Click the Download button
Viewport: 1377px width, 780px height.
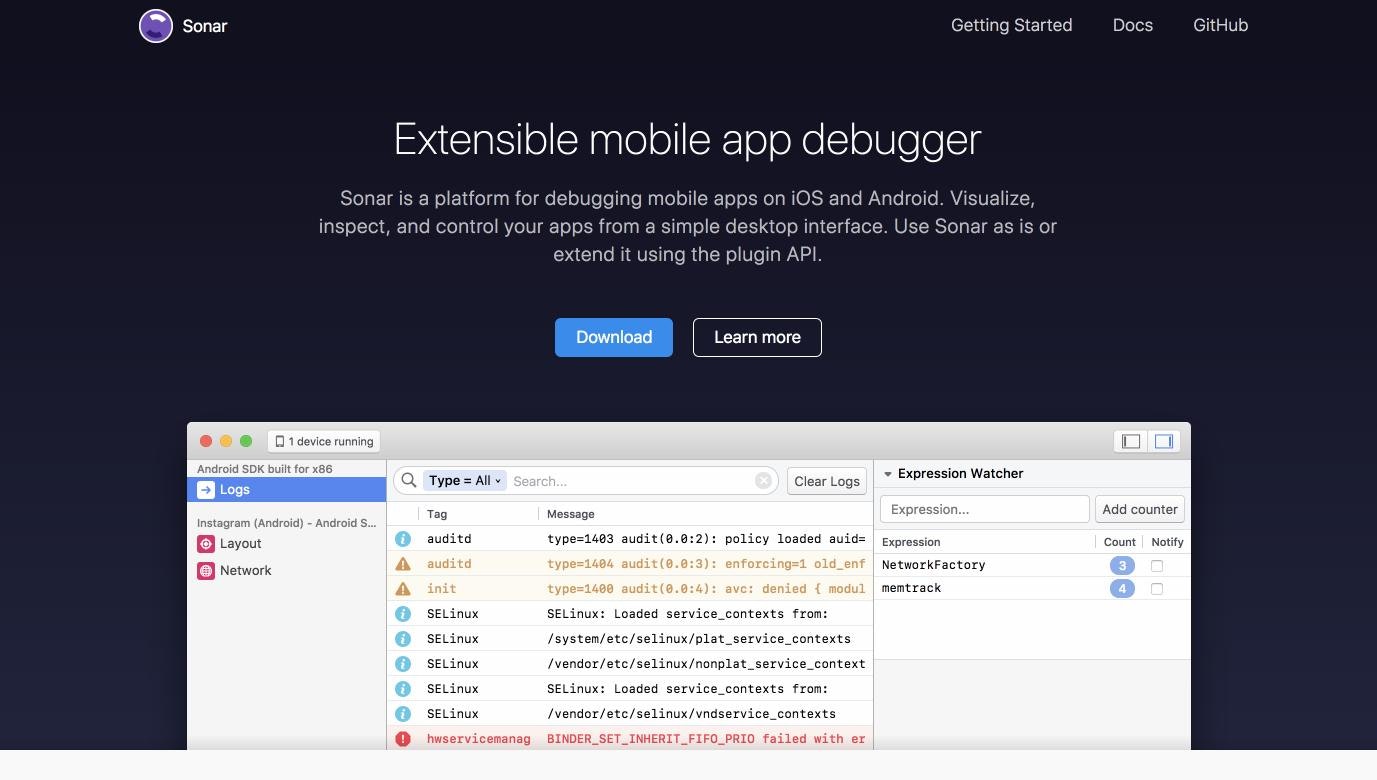[x=613, y=337]
